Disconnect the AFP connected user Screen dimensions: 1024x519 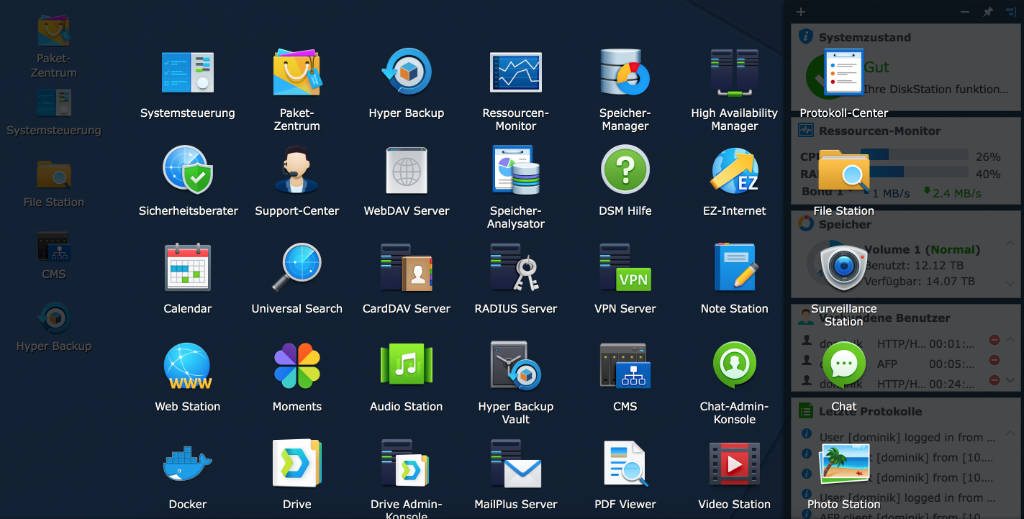(994, 360)
